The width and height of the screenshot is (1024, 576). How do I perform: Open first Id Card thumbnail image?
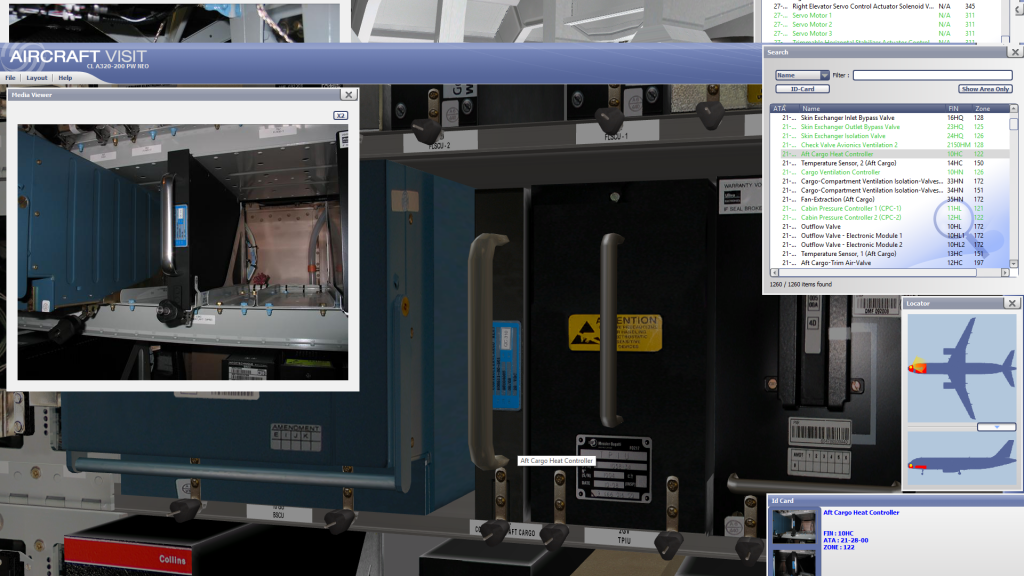pos(794,526)
